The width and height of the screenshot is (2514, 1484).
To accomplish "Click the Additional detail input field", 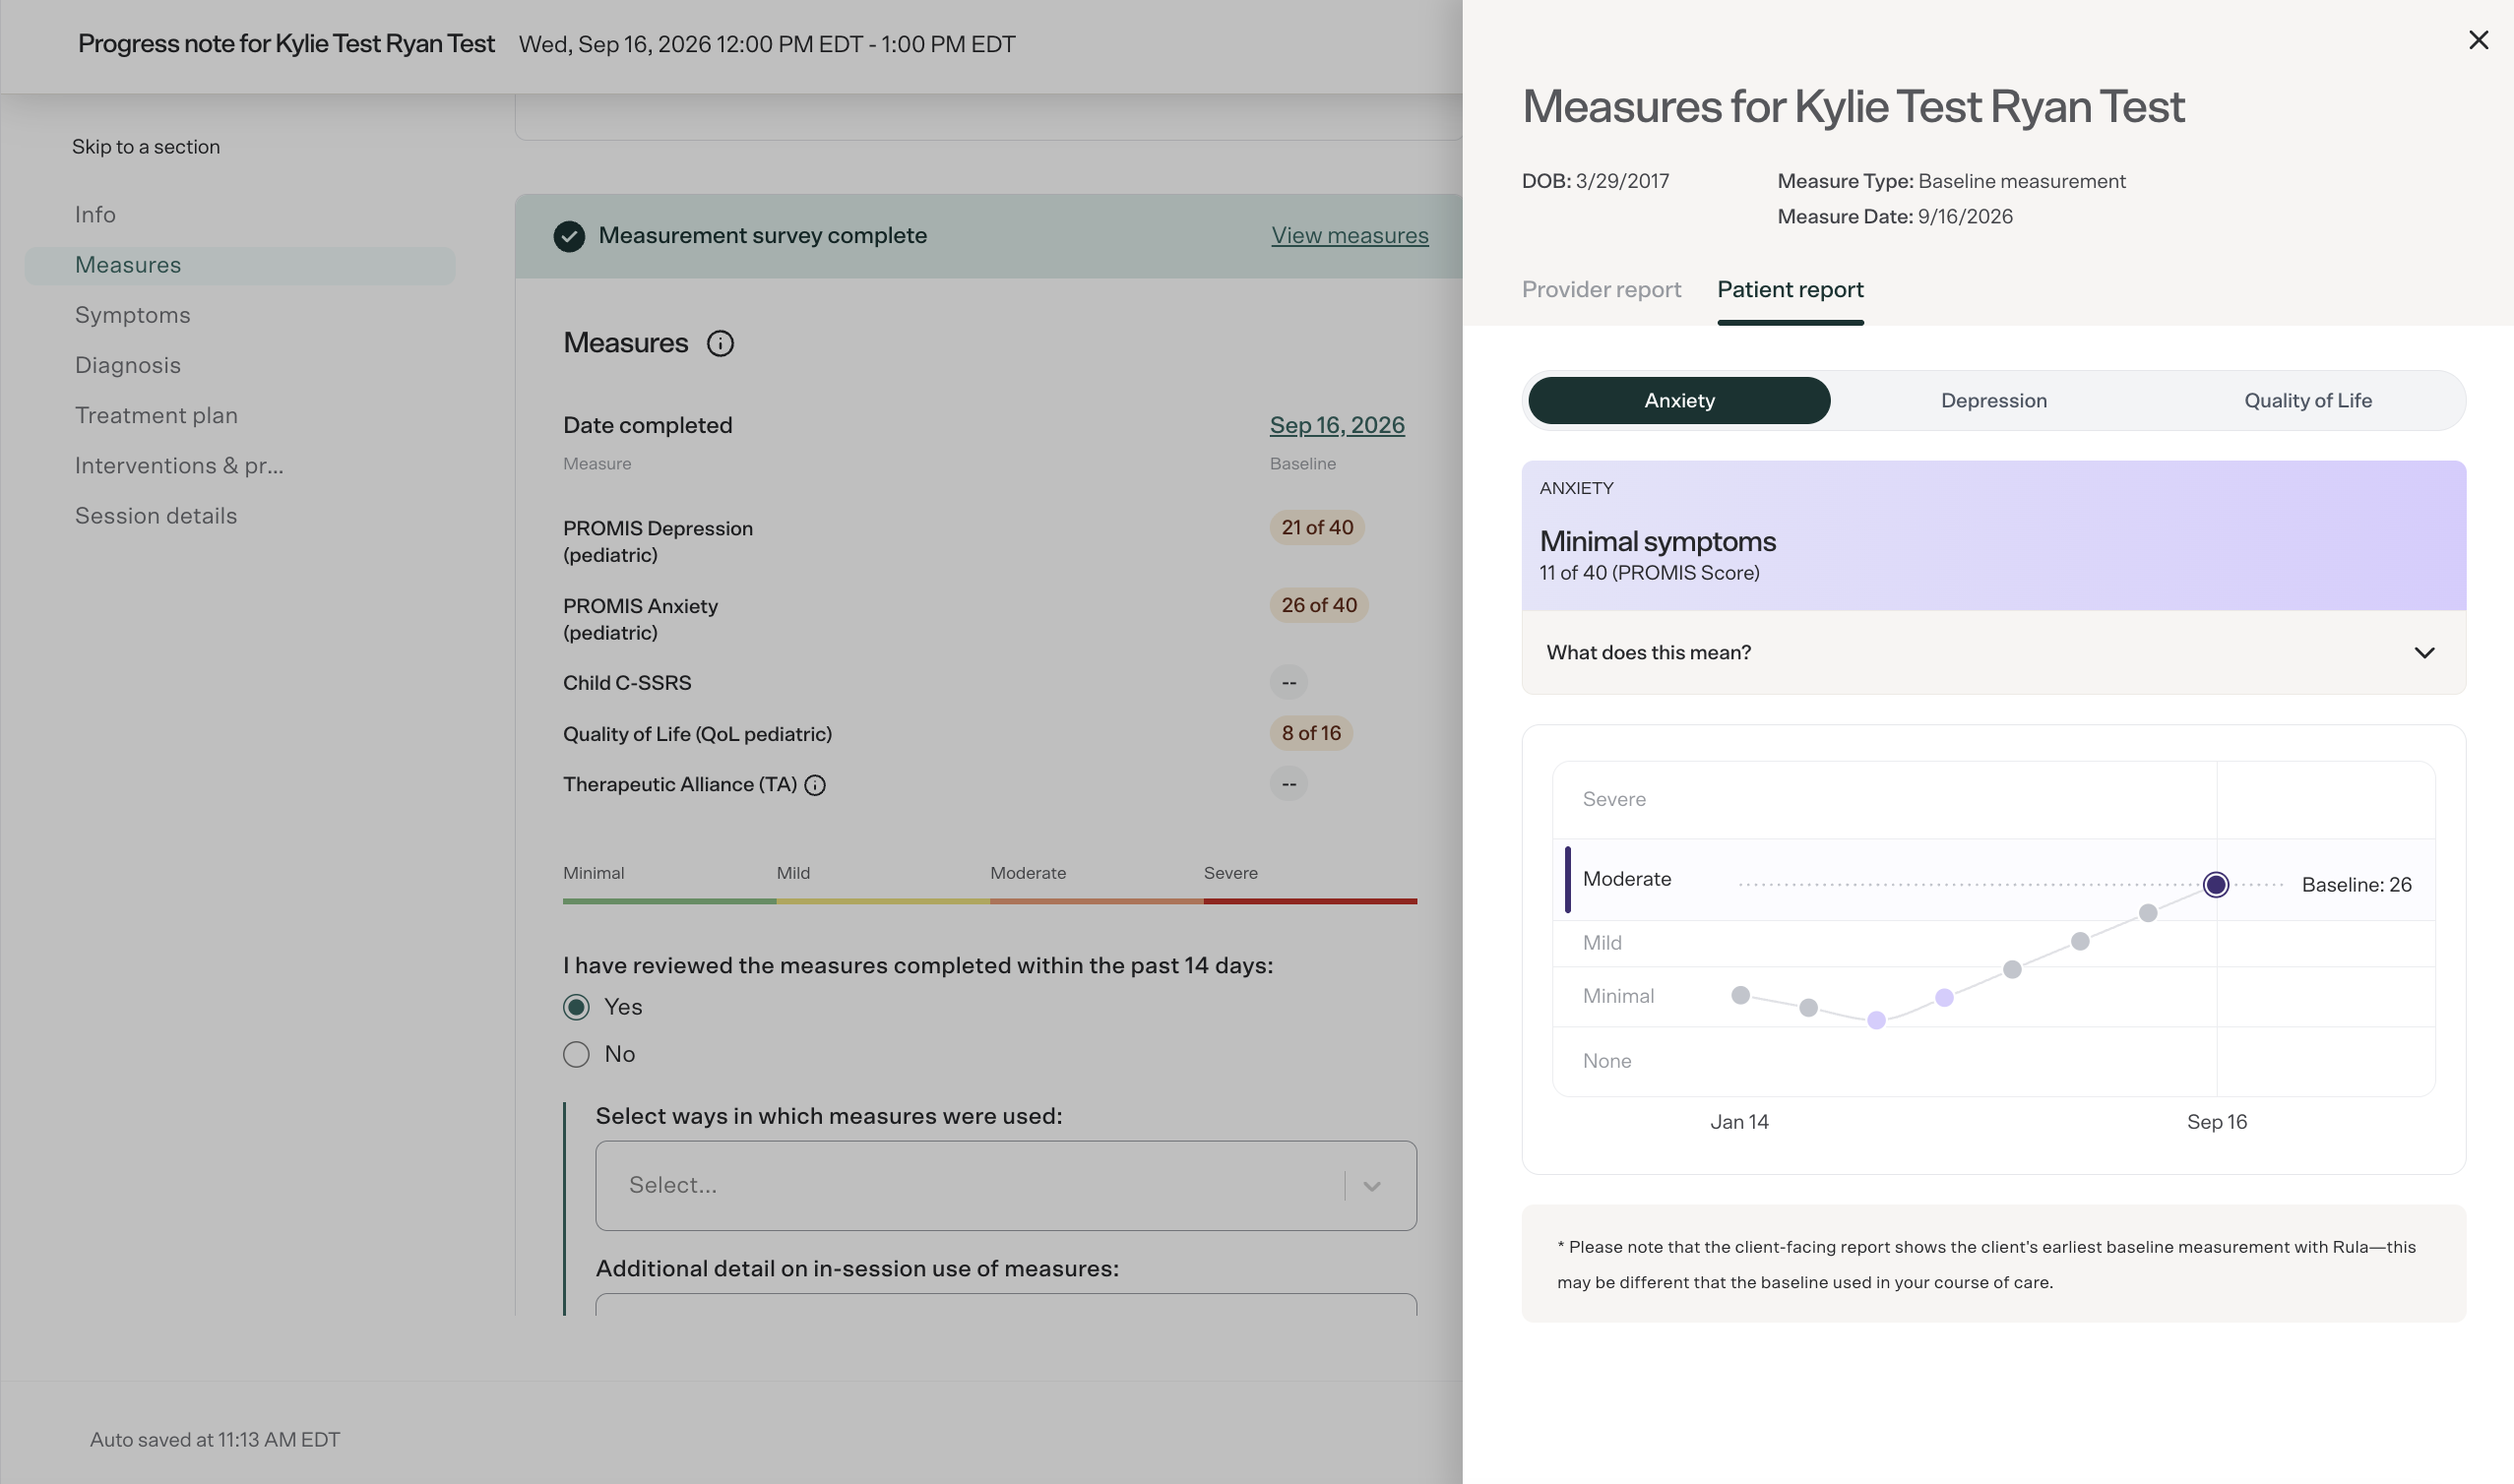I will (1006, 1304).
